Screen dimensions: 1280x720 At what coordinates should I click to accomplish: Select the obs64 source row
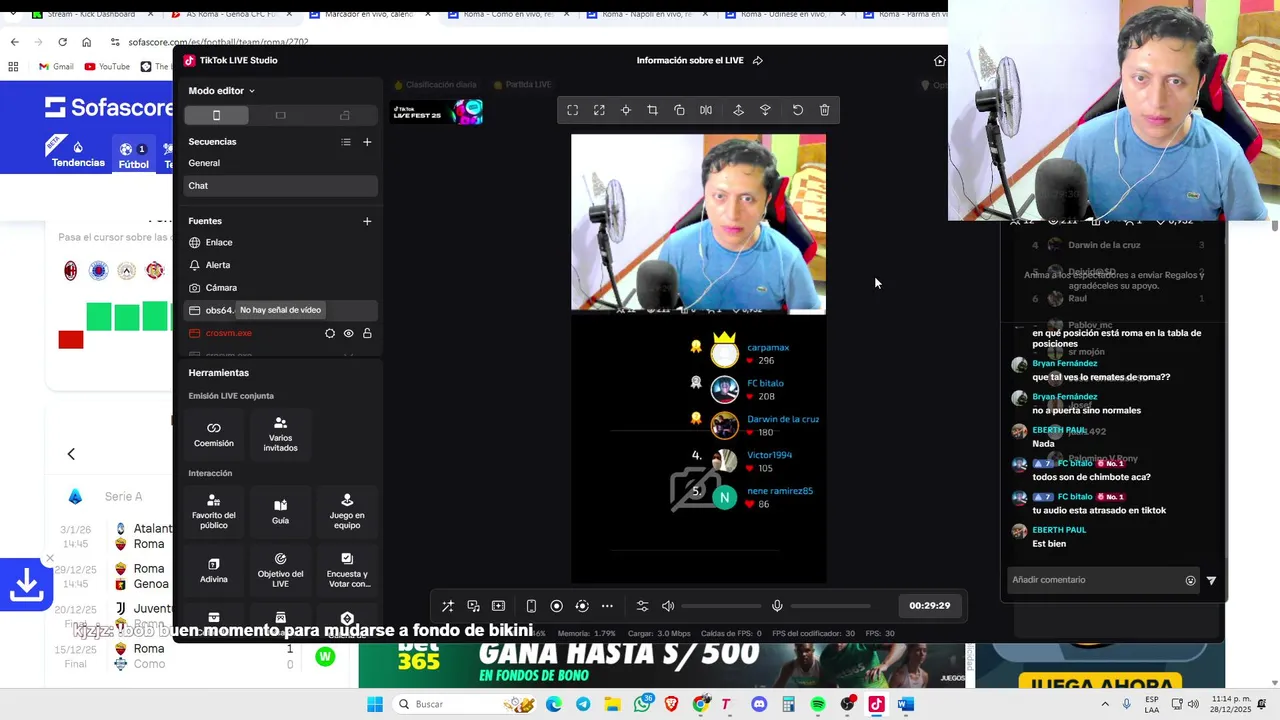click(280, 310)
